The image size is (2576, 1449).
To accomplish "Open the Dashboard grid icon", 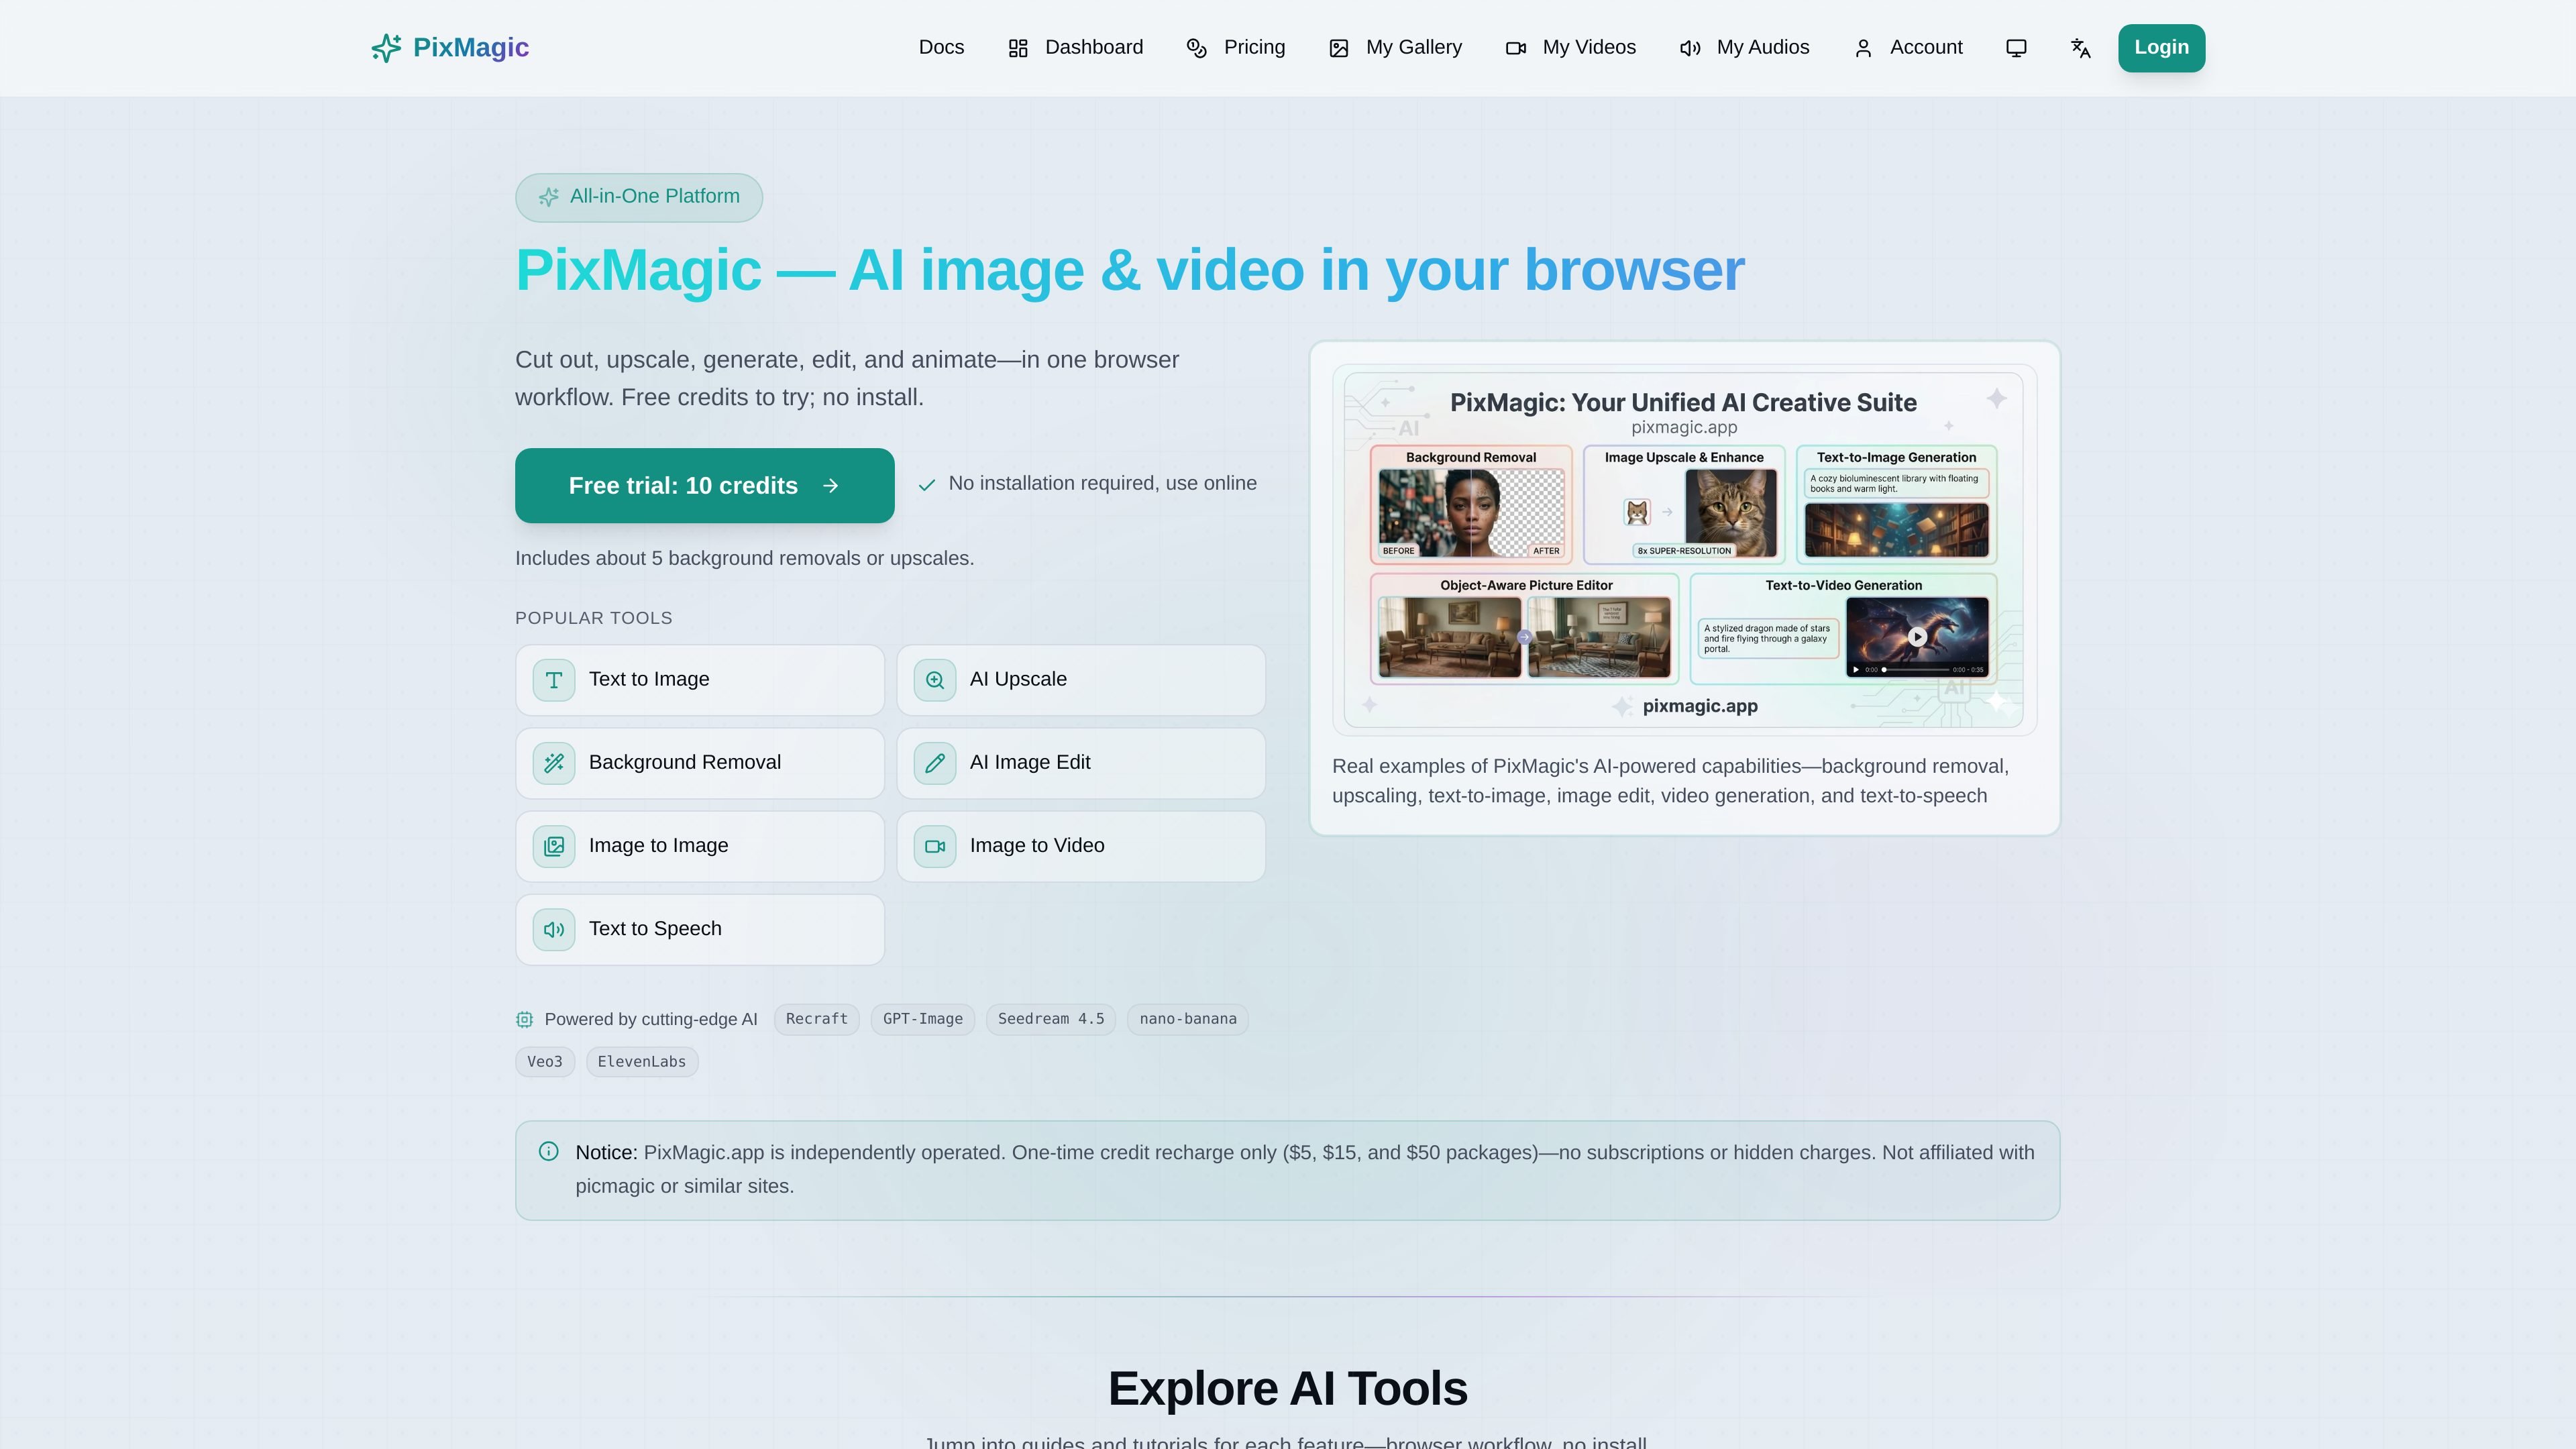I will point(1018,48).
